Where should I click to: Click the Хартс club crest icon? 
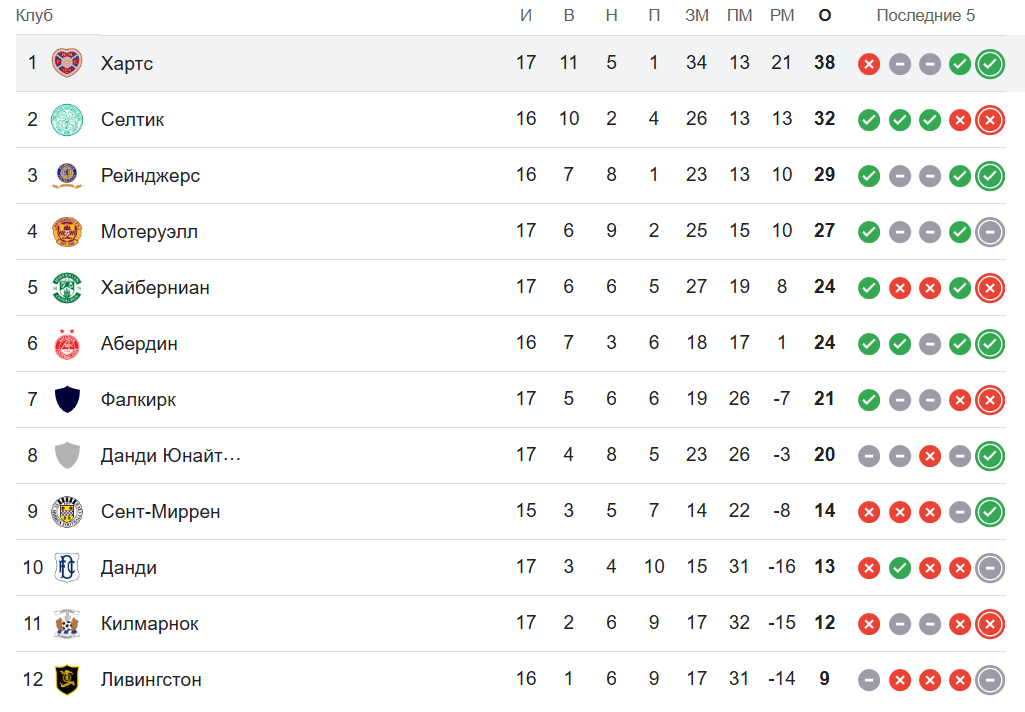(x=67, y=63)
